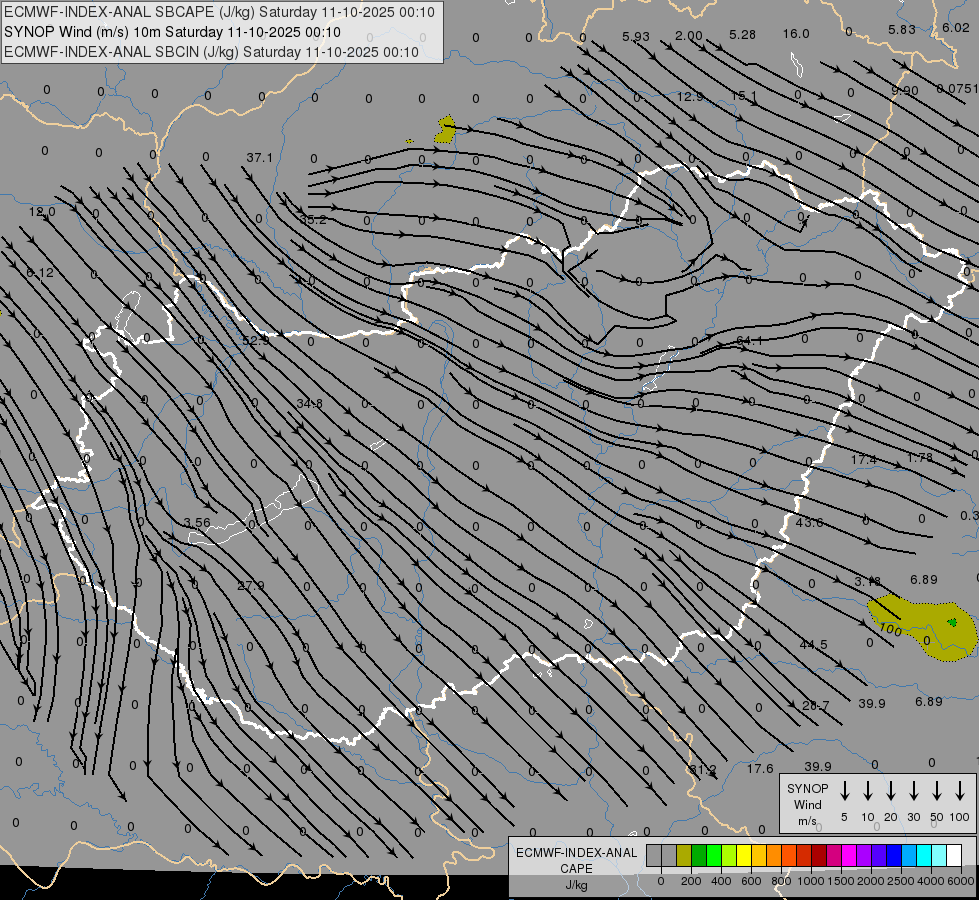Click the 'ECMWF-INDEX-ANAL CAPE' legend label
The height and width of the screenshot is (900, 979).
click(x=576, y=860)
